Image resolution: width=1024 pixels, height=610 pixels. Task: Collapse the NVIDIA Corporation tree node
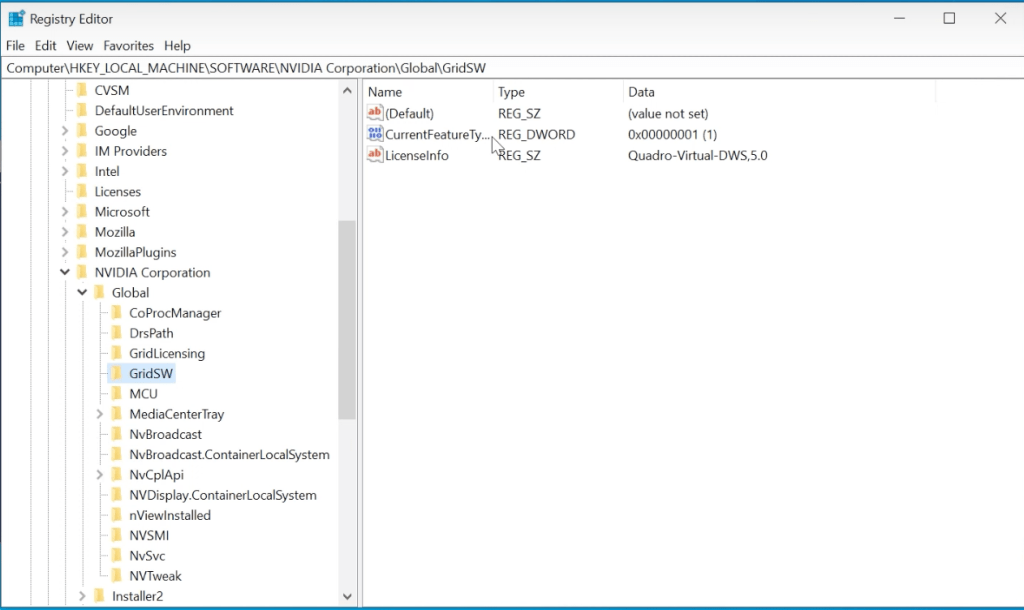point(65,273)
